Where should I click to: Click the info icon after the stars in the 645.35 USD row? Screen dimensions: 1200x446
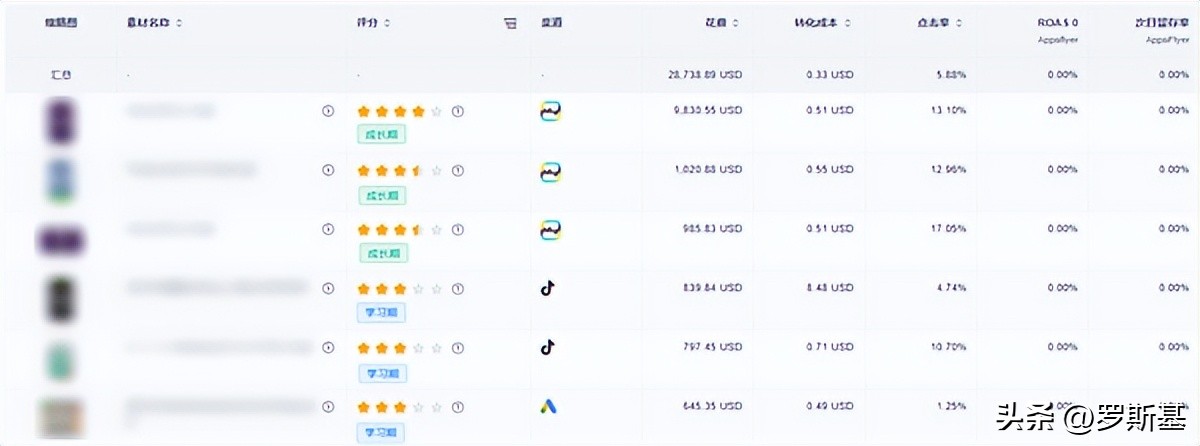pyautogui.click(x=458, y=407)
